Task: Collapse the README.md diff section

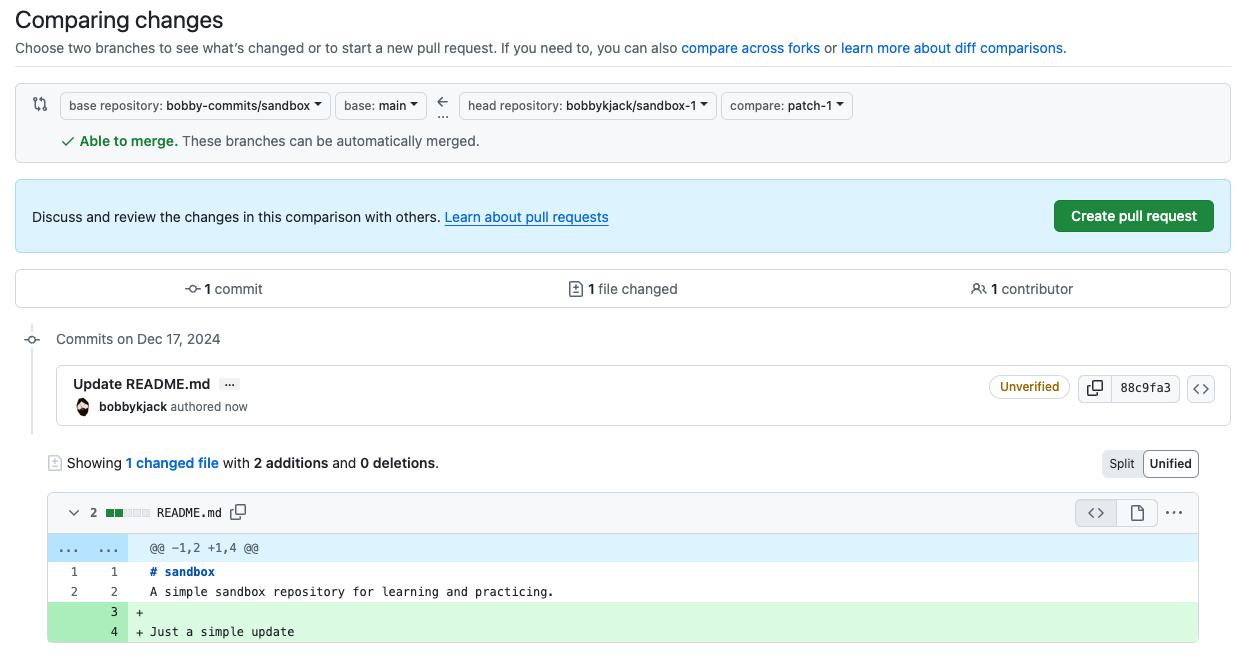Action: (73, 512)
